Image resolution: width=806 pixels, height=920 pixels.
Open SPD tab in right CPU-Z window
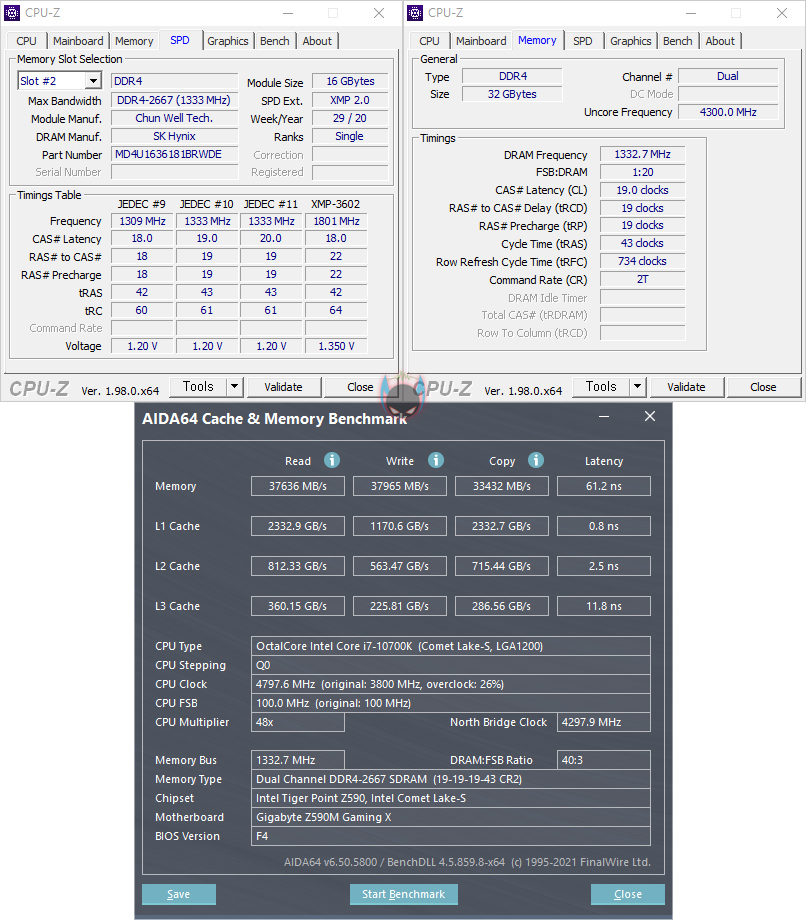coord(583,41)
